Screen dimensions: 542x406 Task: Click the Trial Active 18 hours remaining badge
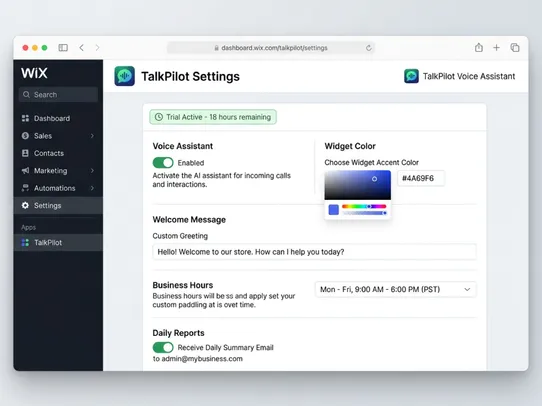click(x=213, y=117)
